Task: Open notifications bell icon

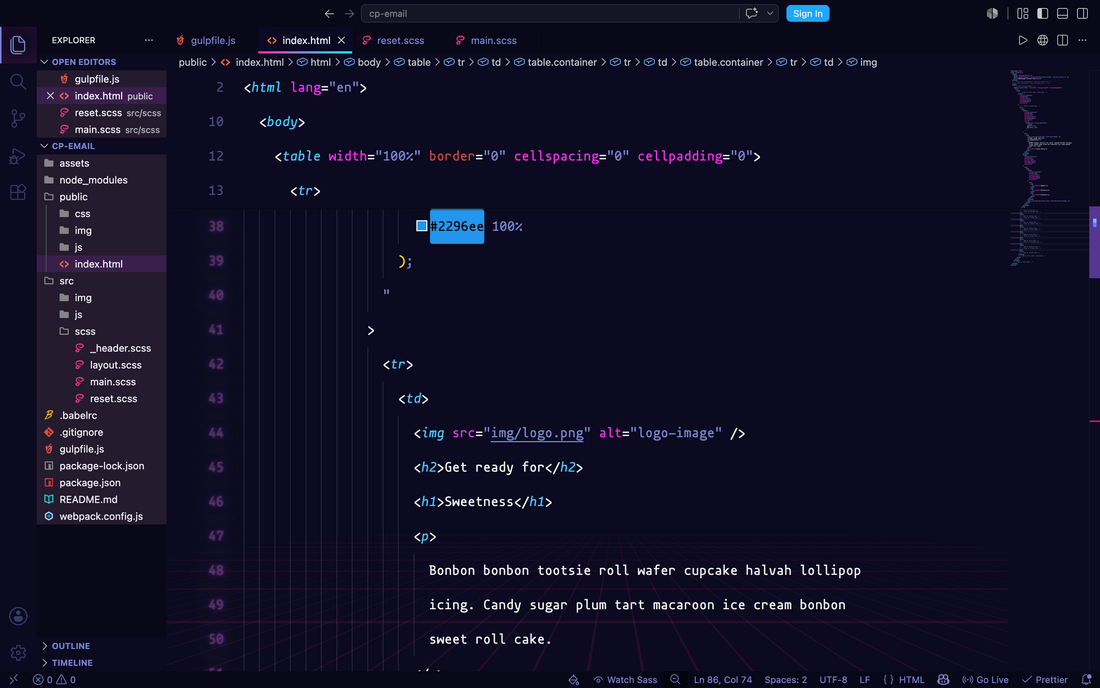Action: click(1086, 680)
